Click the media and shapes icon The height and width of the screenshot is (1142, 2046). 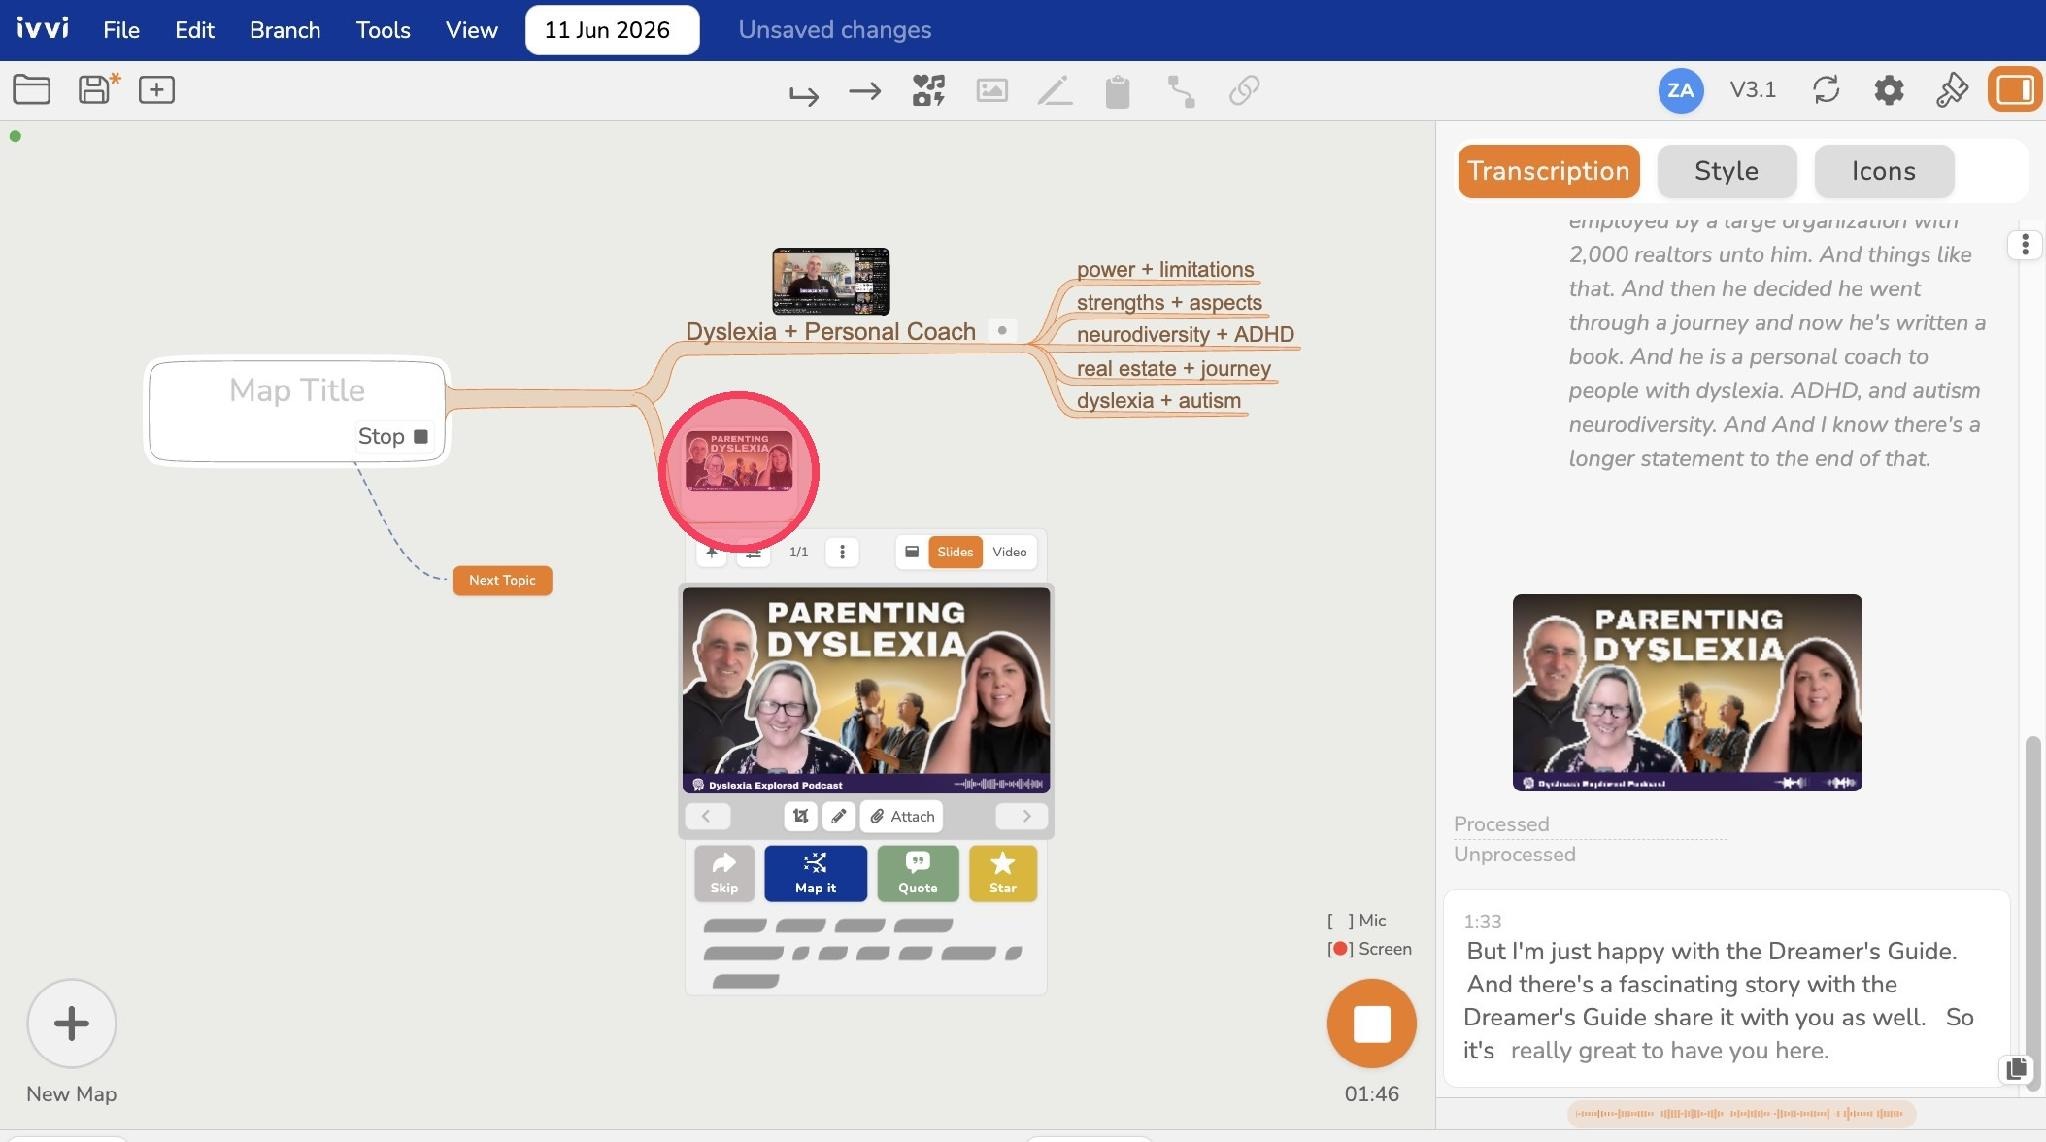point(928,91)
